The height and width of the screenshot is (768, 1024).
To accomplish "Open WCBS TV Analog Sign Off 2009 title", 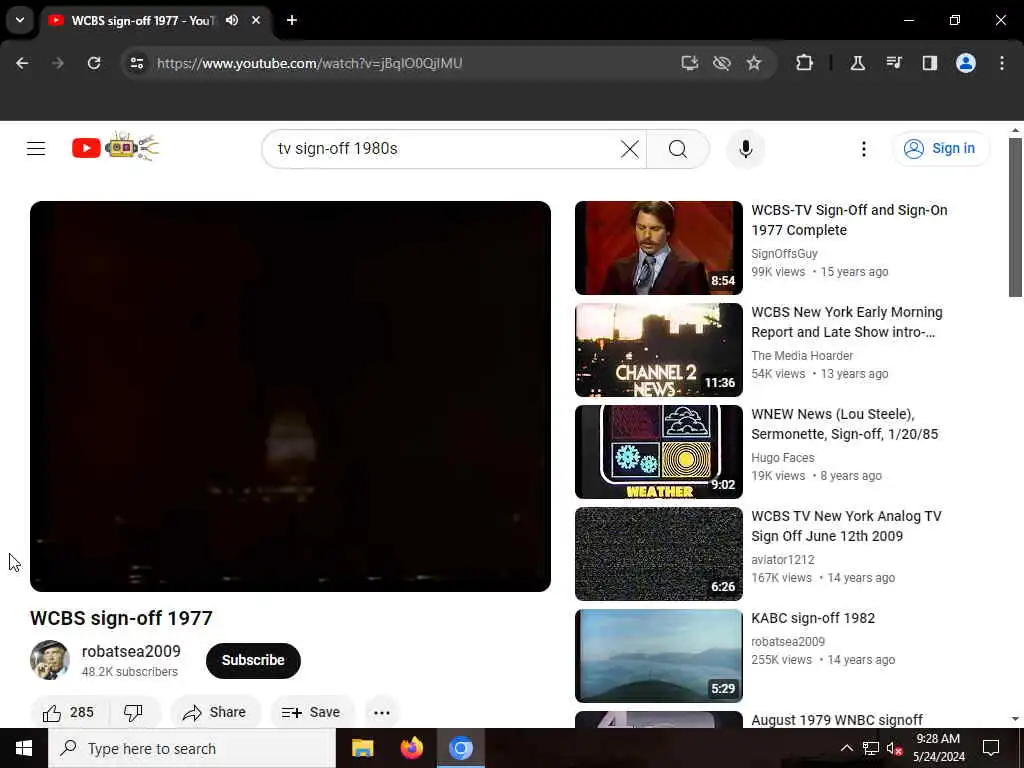I will pyautogui.click(x=846, y=526).
